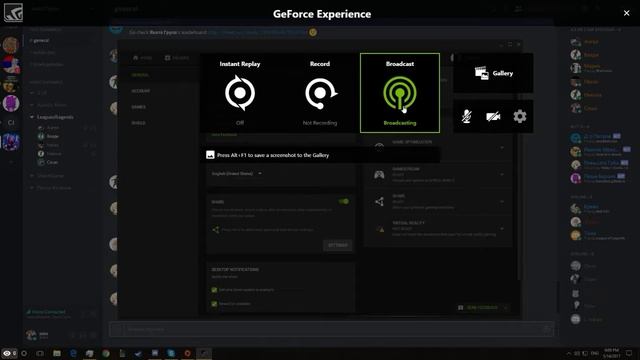Select General in the GeForce settings sidebar
Image resolution: width=640 pixels, height=360 pixels.
[140, 75]
